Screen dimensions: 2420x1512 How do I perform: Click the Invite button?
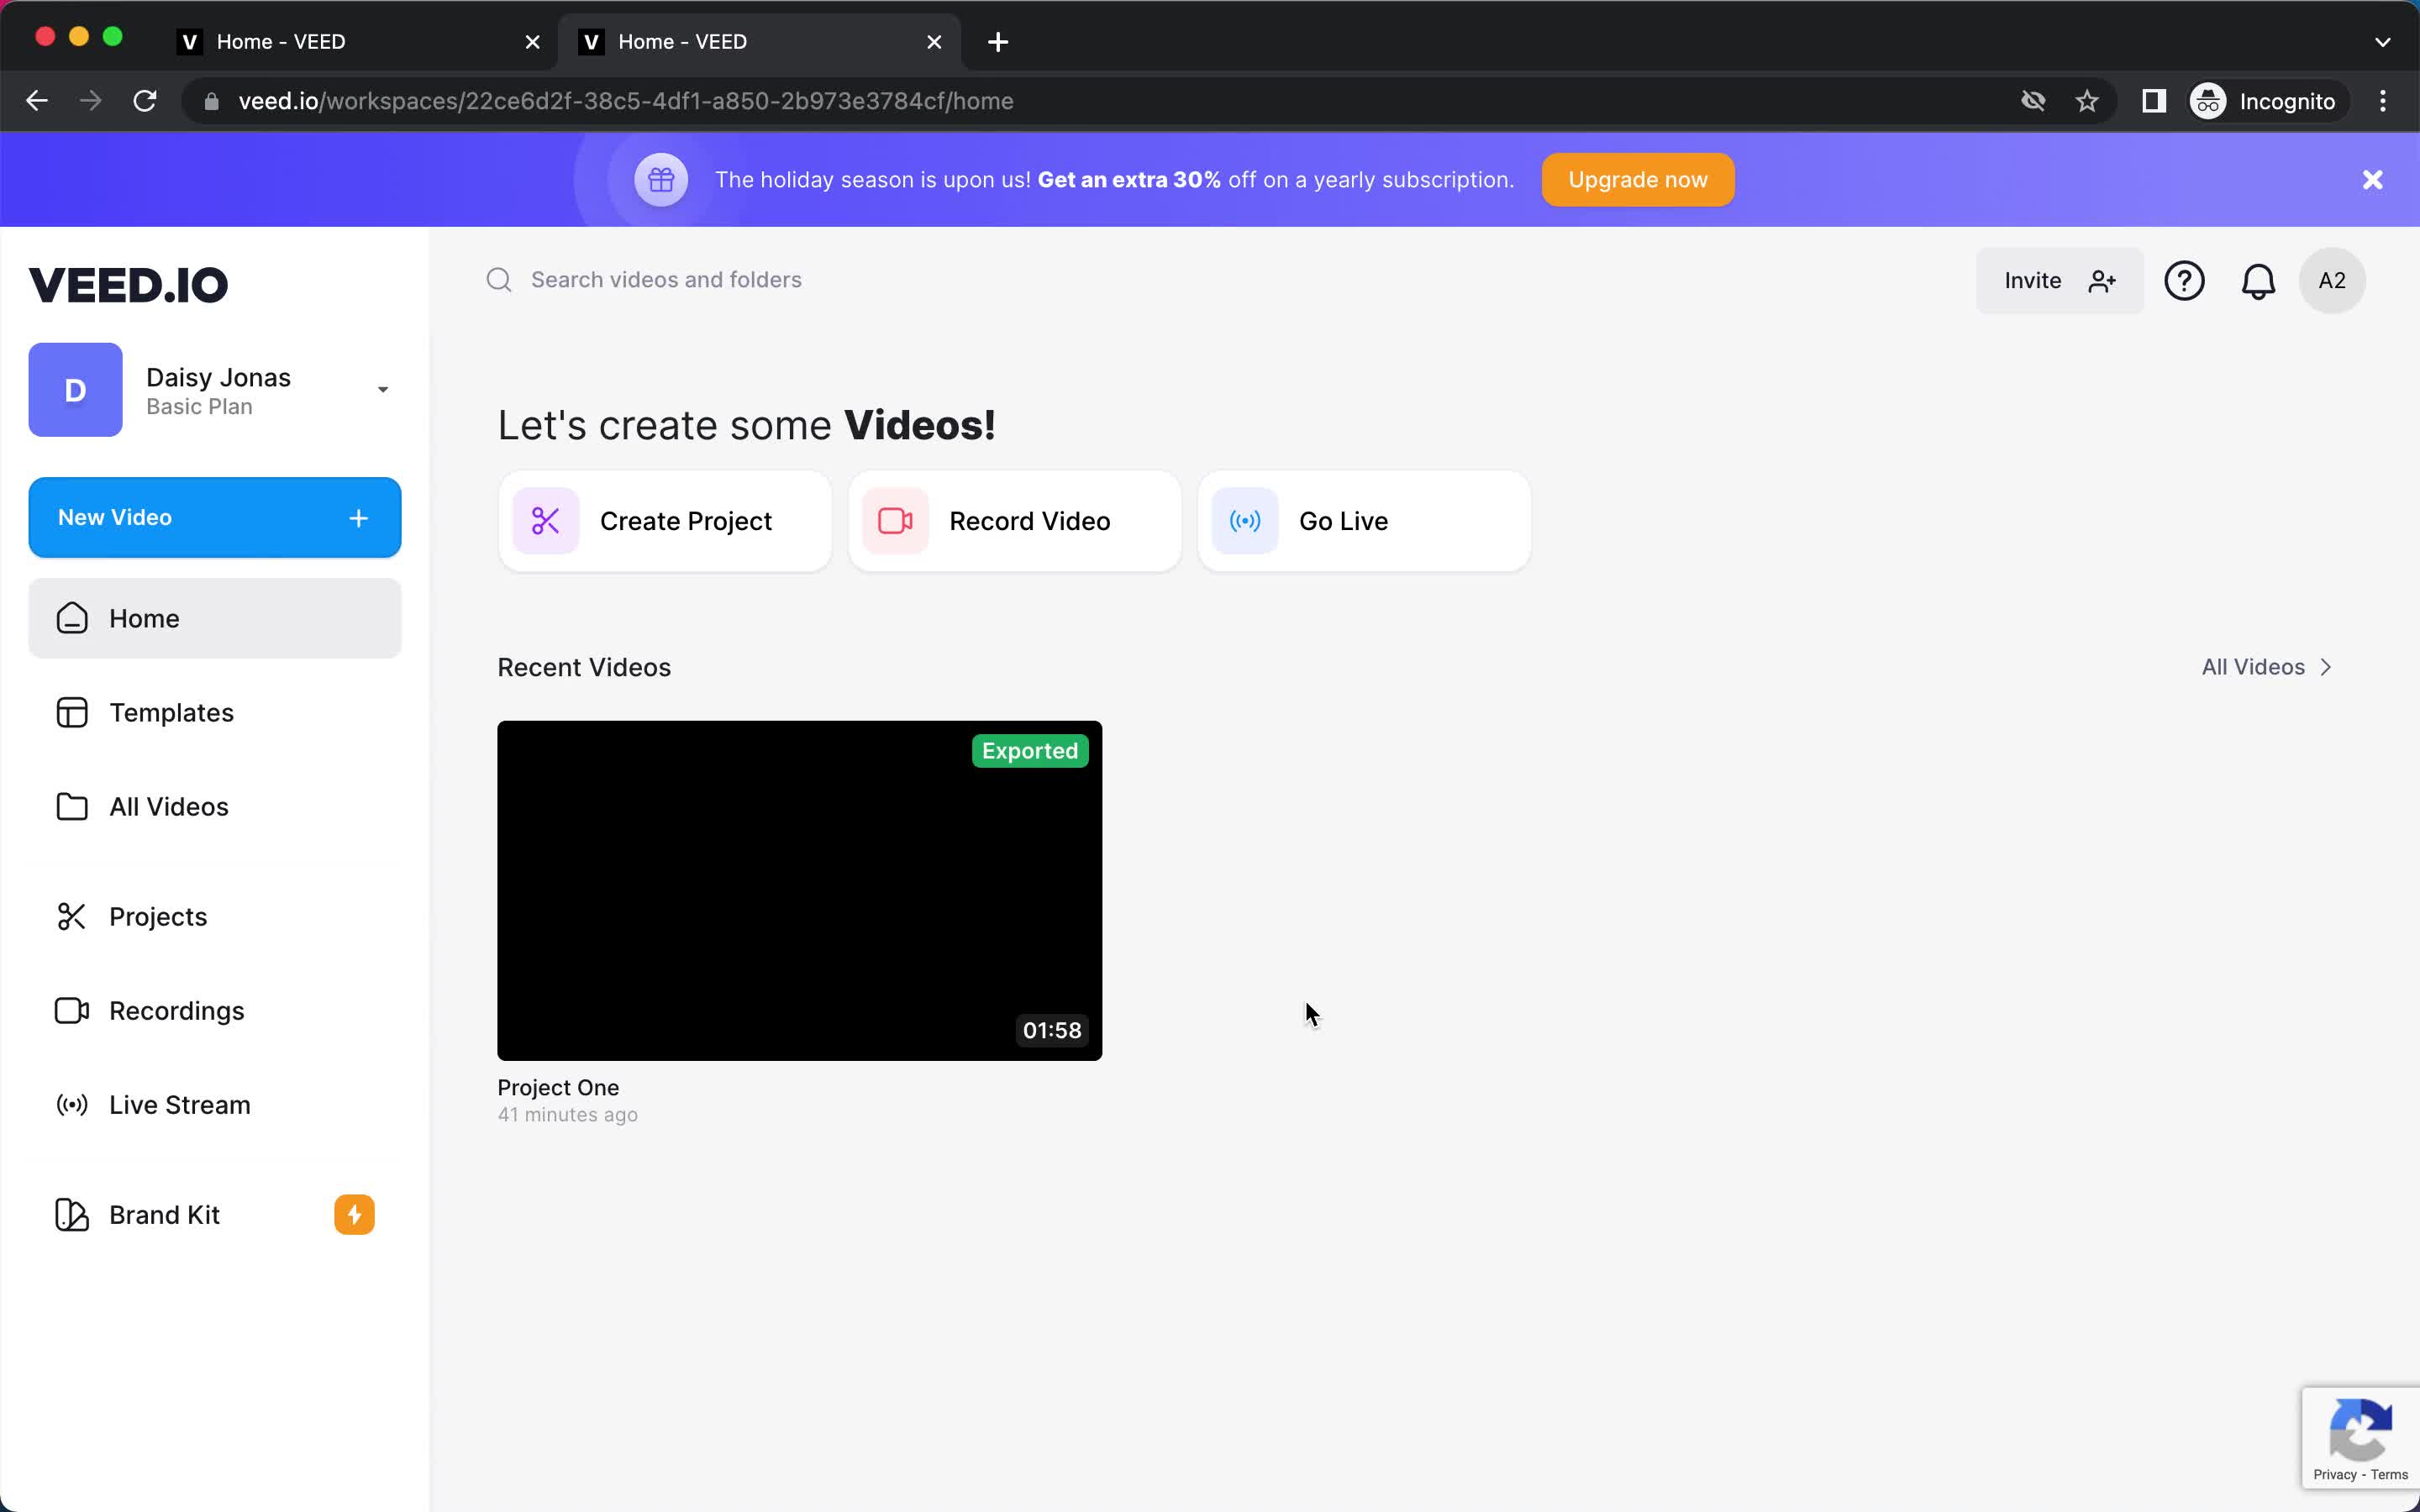coord(2060,281)
